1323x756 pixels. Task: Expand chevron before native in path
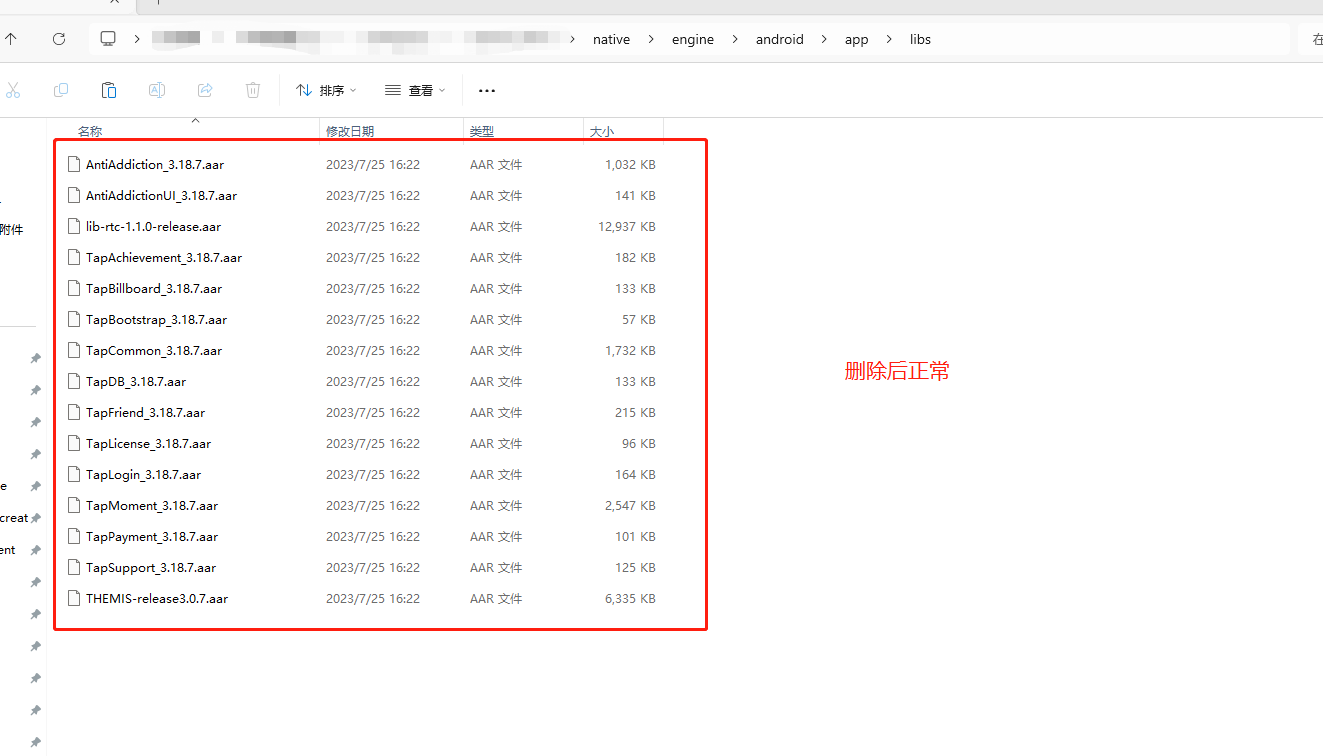[x=572, y=39]
